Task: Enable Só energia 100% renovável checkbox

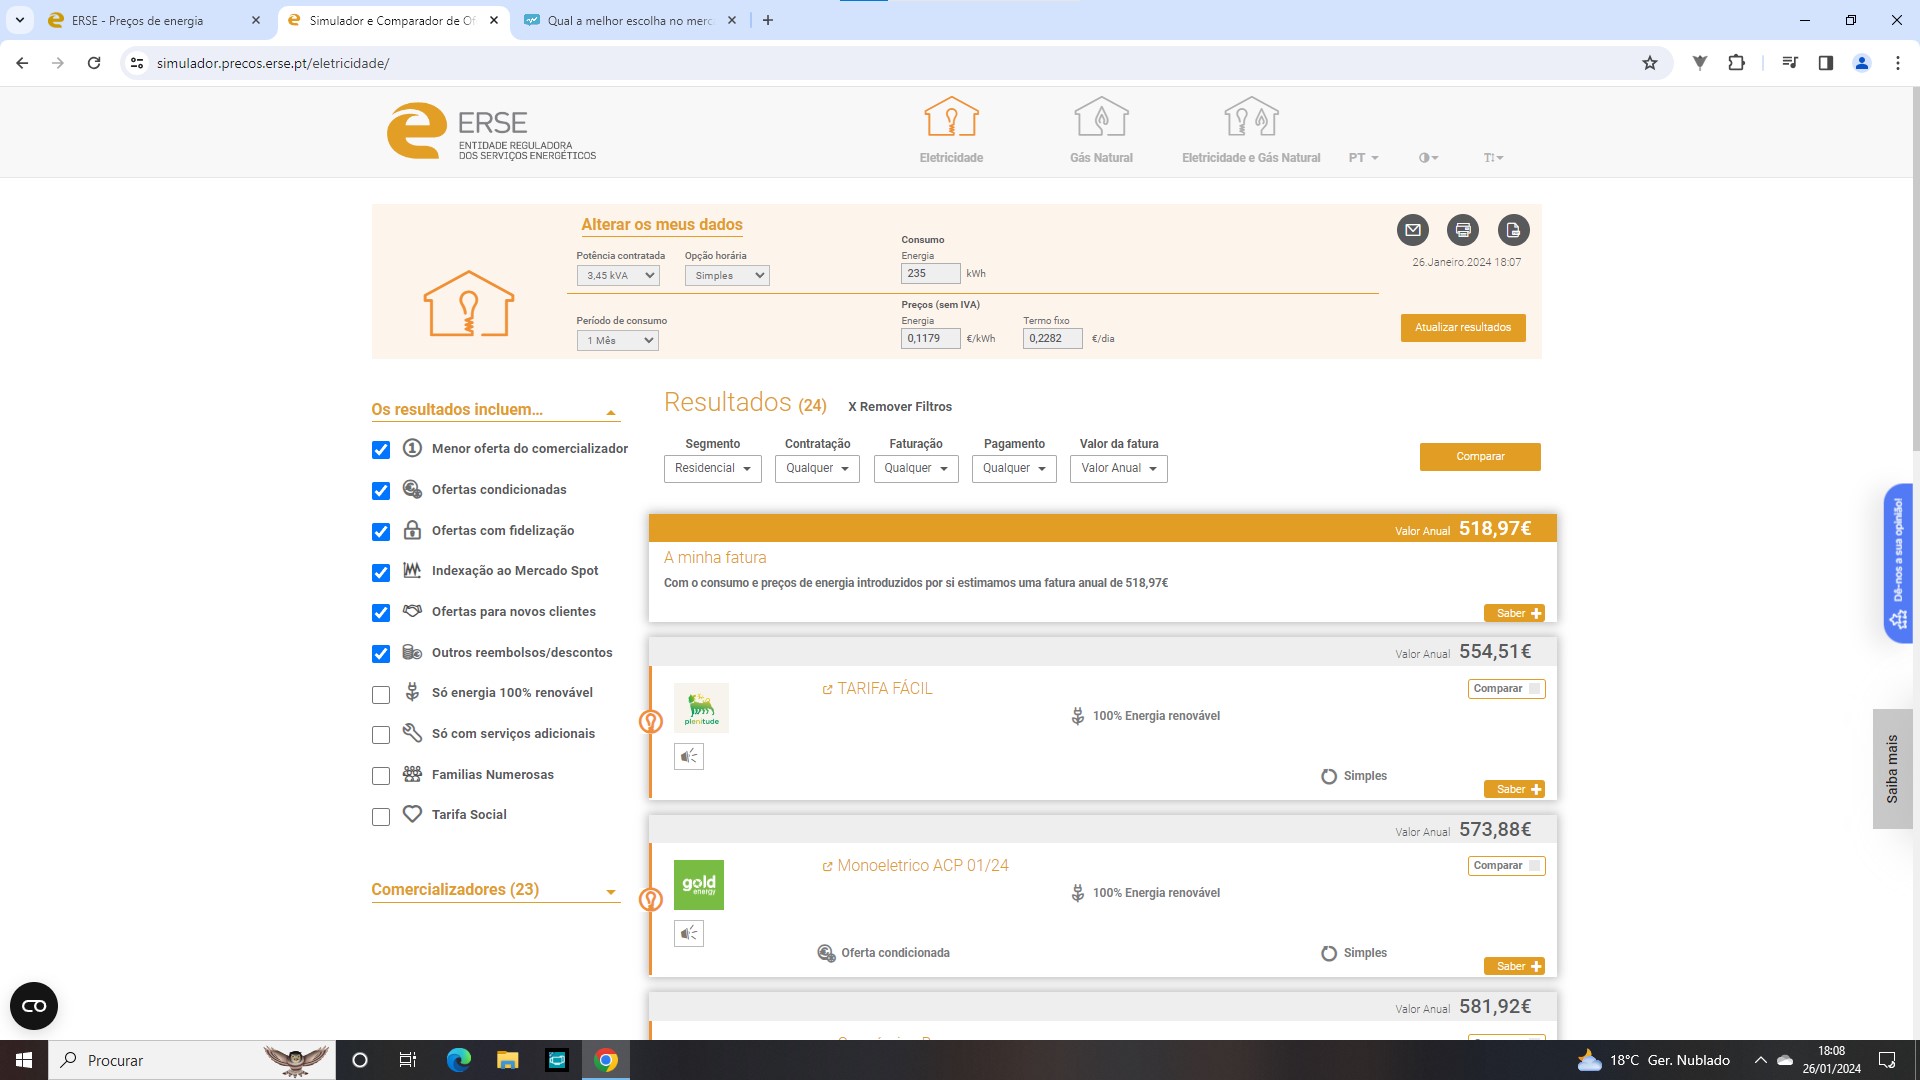Action: 381,695
